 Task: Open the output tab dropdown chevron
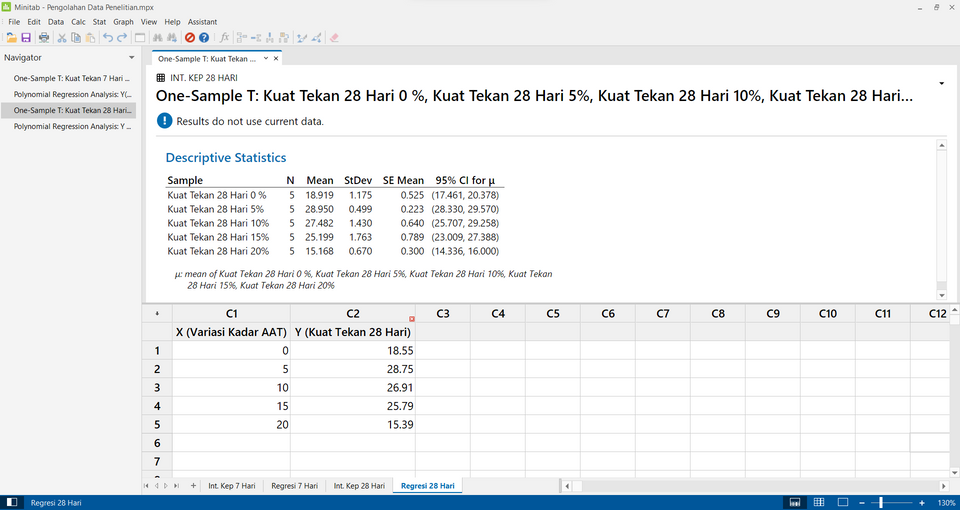click(x=266, y=59)
